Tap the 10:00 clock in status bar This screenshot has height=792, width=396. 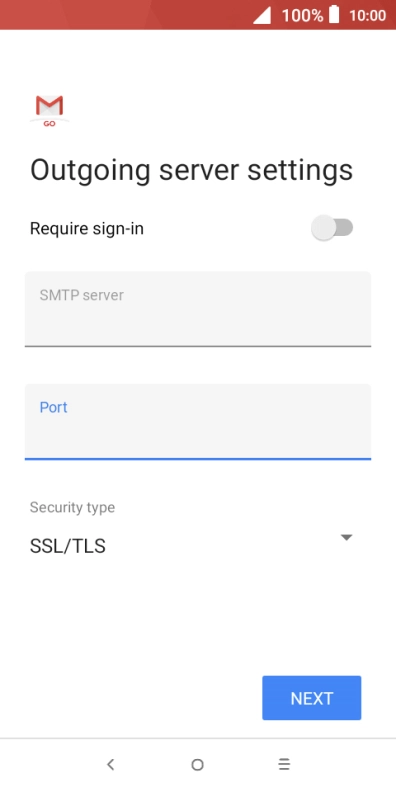click(x=368, y=16)
